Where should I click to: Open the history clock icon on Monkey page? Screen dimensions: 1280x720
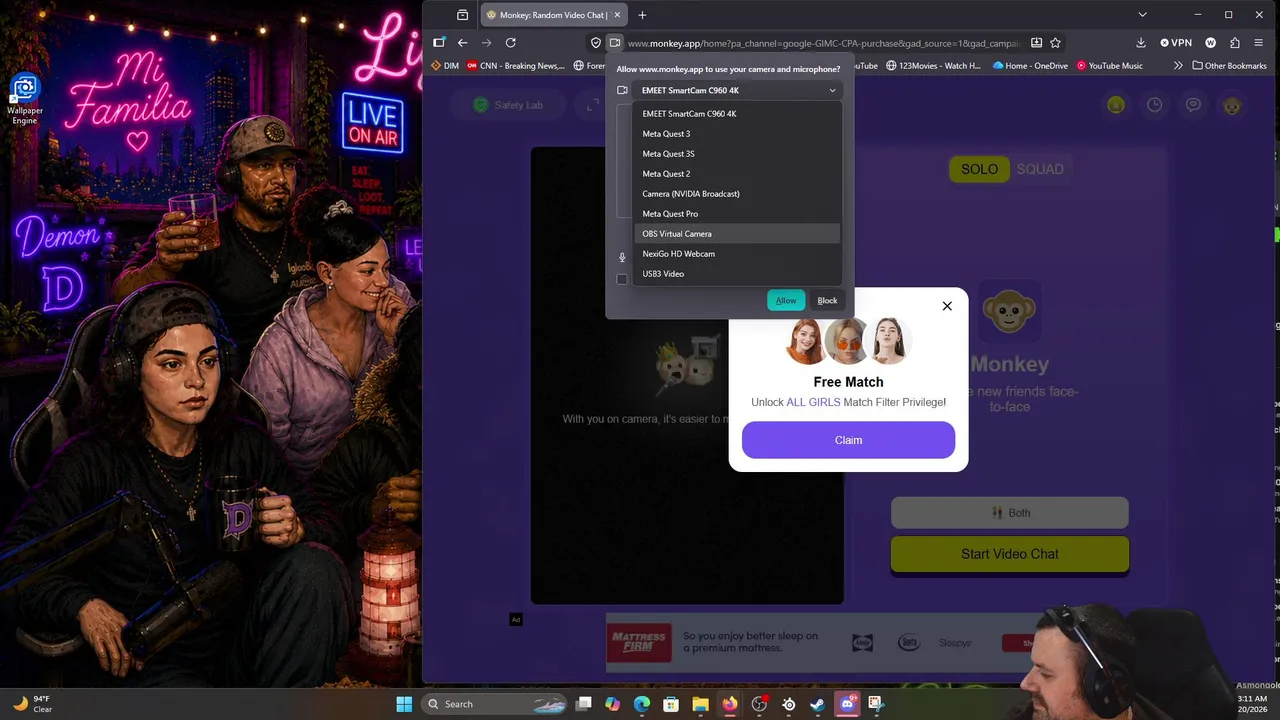1154,105
